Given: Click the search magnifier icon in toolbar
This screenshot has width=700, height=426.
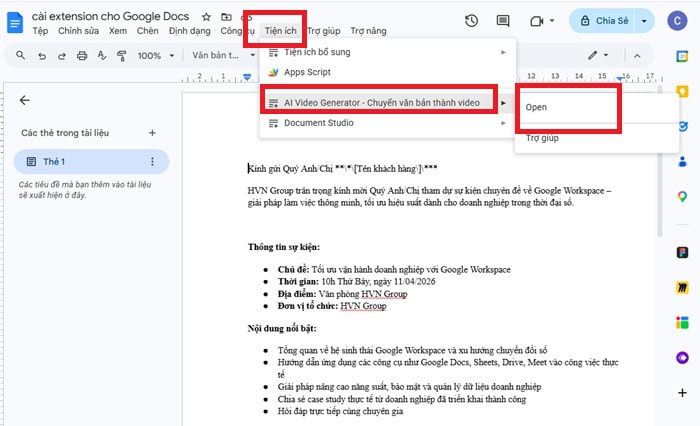Looking at the screenshot, I should 19,56.
